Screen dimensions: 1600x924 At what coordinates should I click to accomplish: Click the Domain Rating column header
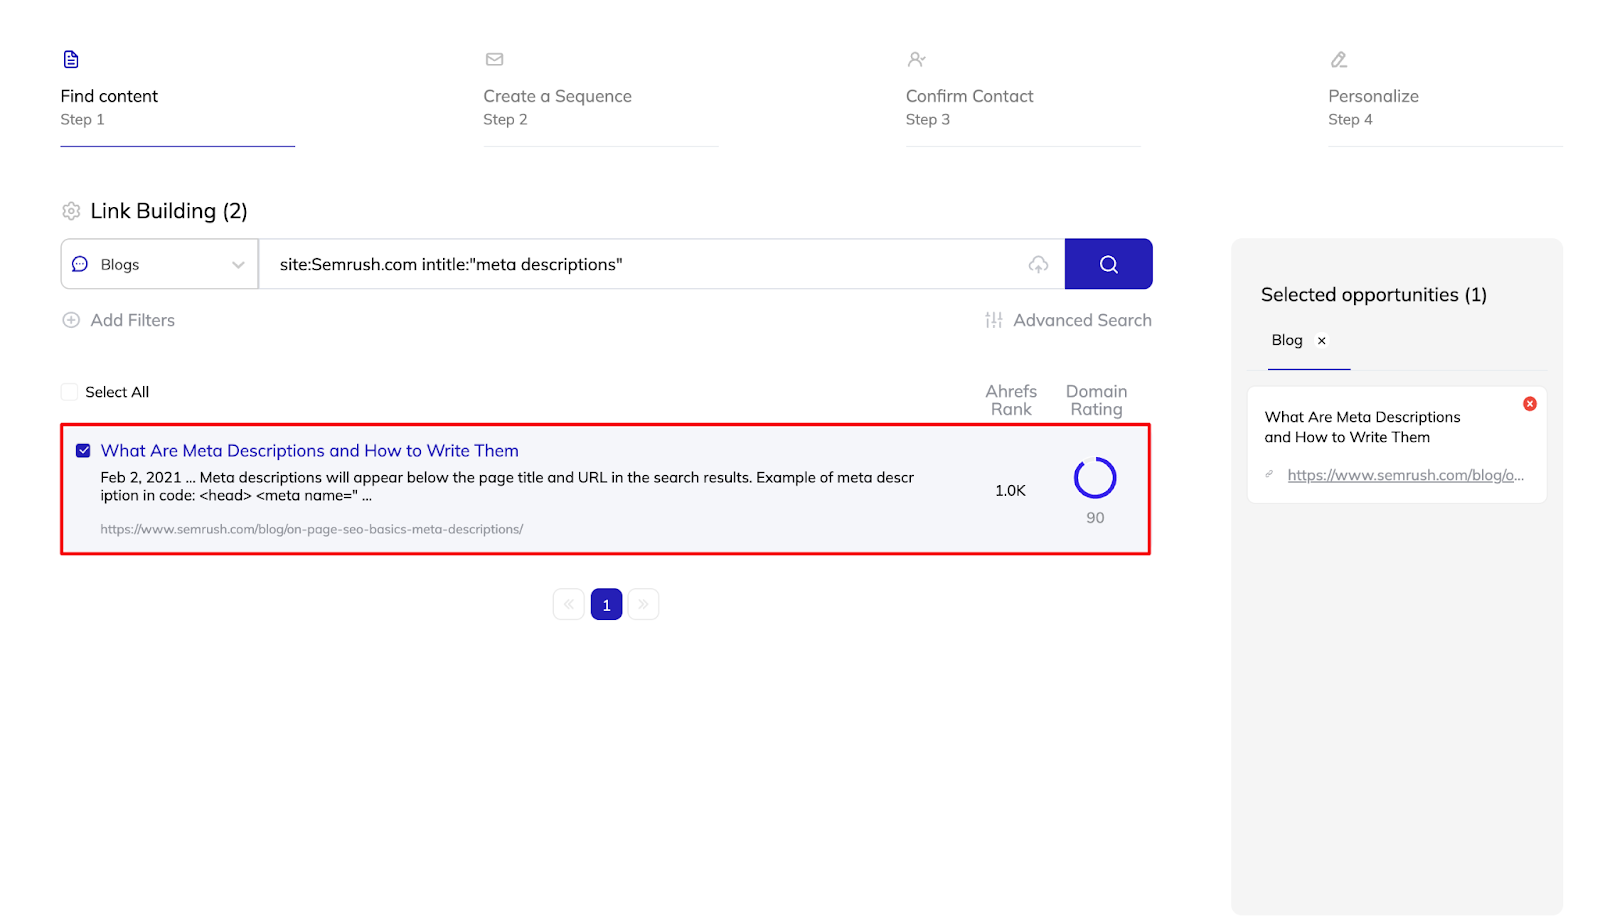click(x=1096, y=400)
